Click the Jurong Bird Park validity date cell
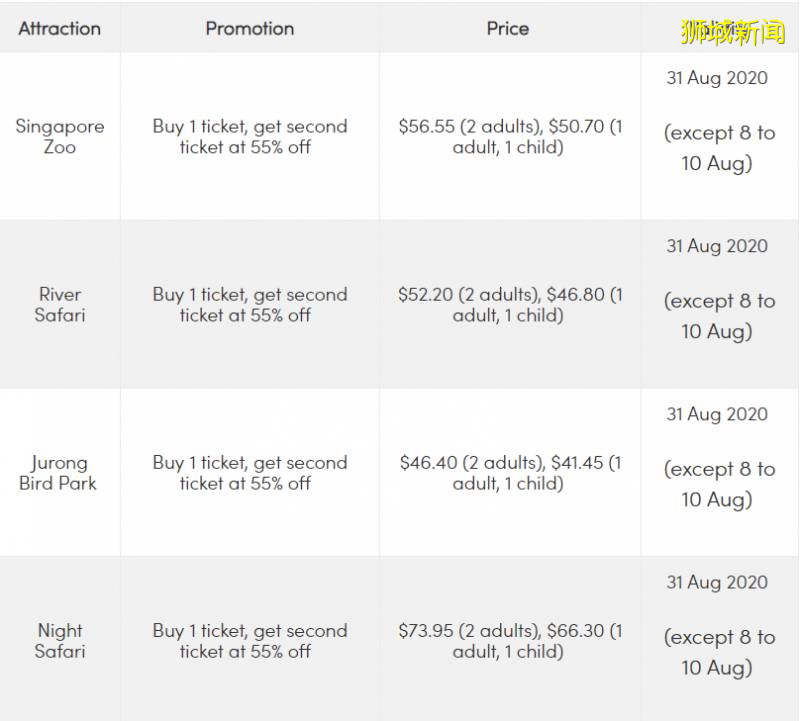The width and height of the screenshot is (800, 721). [x=718, y=457]
